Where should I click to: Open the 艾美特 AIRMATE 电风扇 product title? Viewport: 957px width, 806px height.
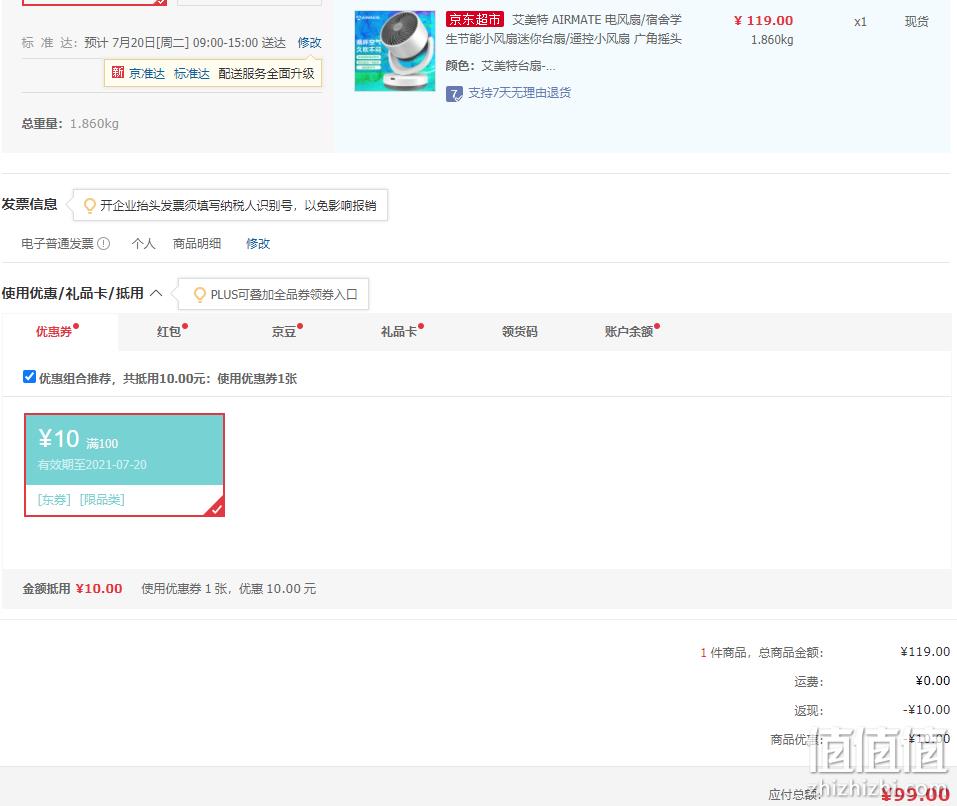click(x=563, y=29)
